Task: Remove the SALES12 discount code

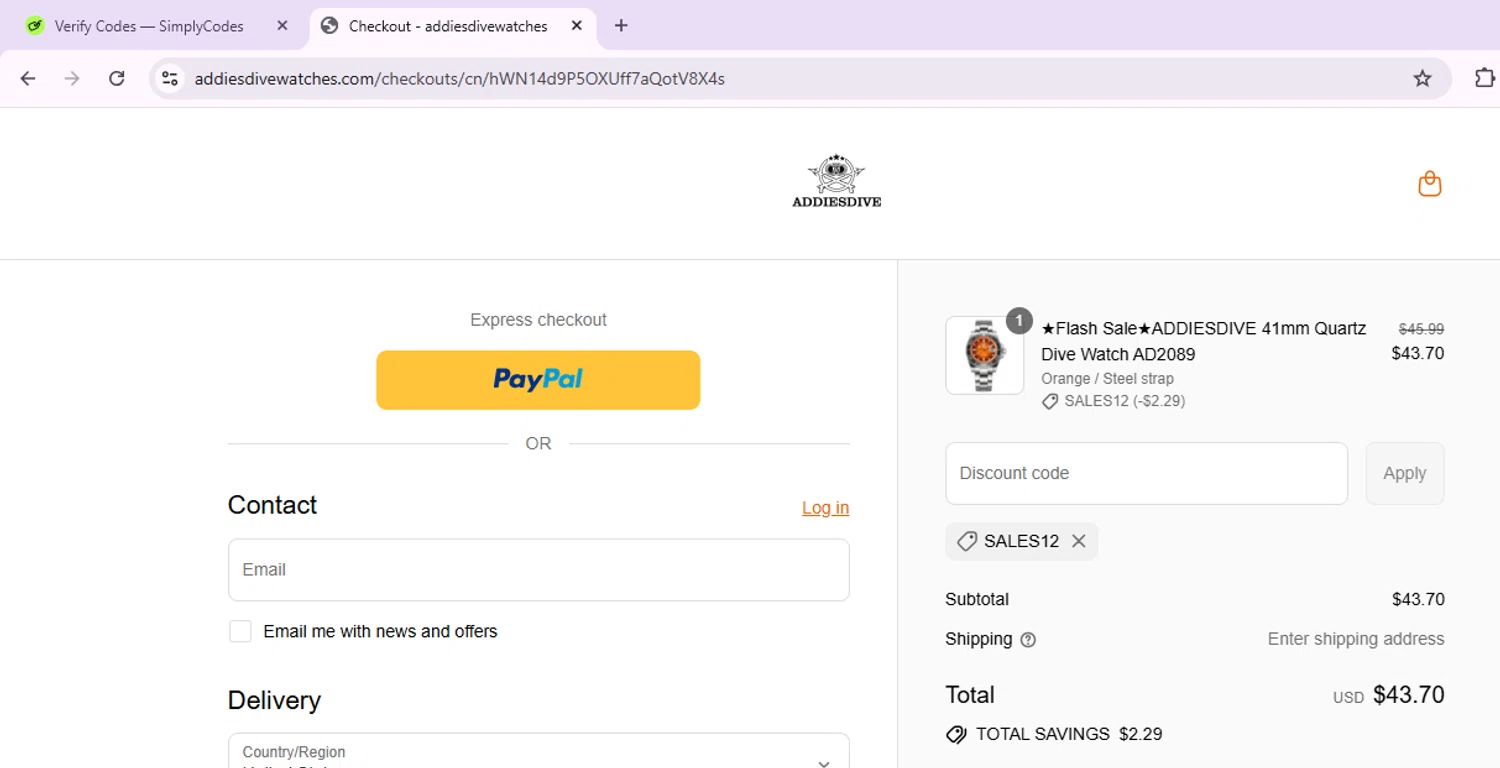Action: click(x=1079, y=541)
